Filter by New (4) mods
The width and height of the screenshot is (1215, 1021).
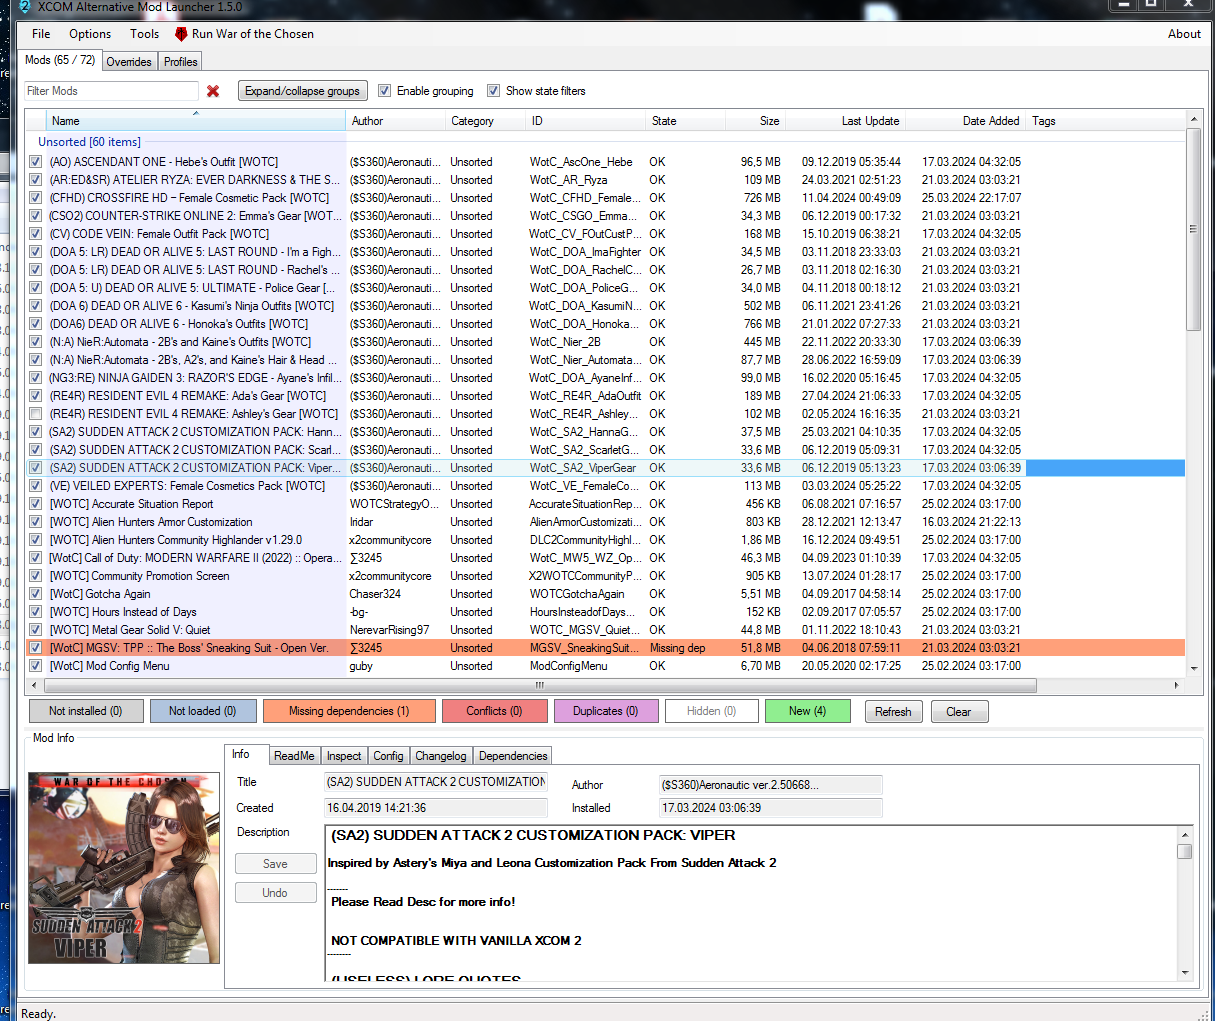tap(807, 711)
